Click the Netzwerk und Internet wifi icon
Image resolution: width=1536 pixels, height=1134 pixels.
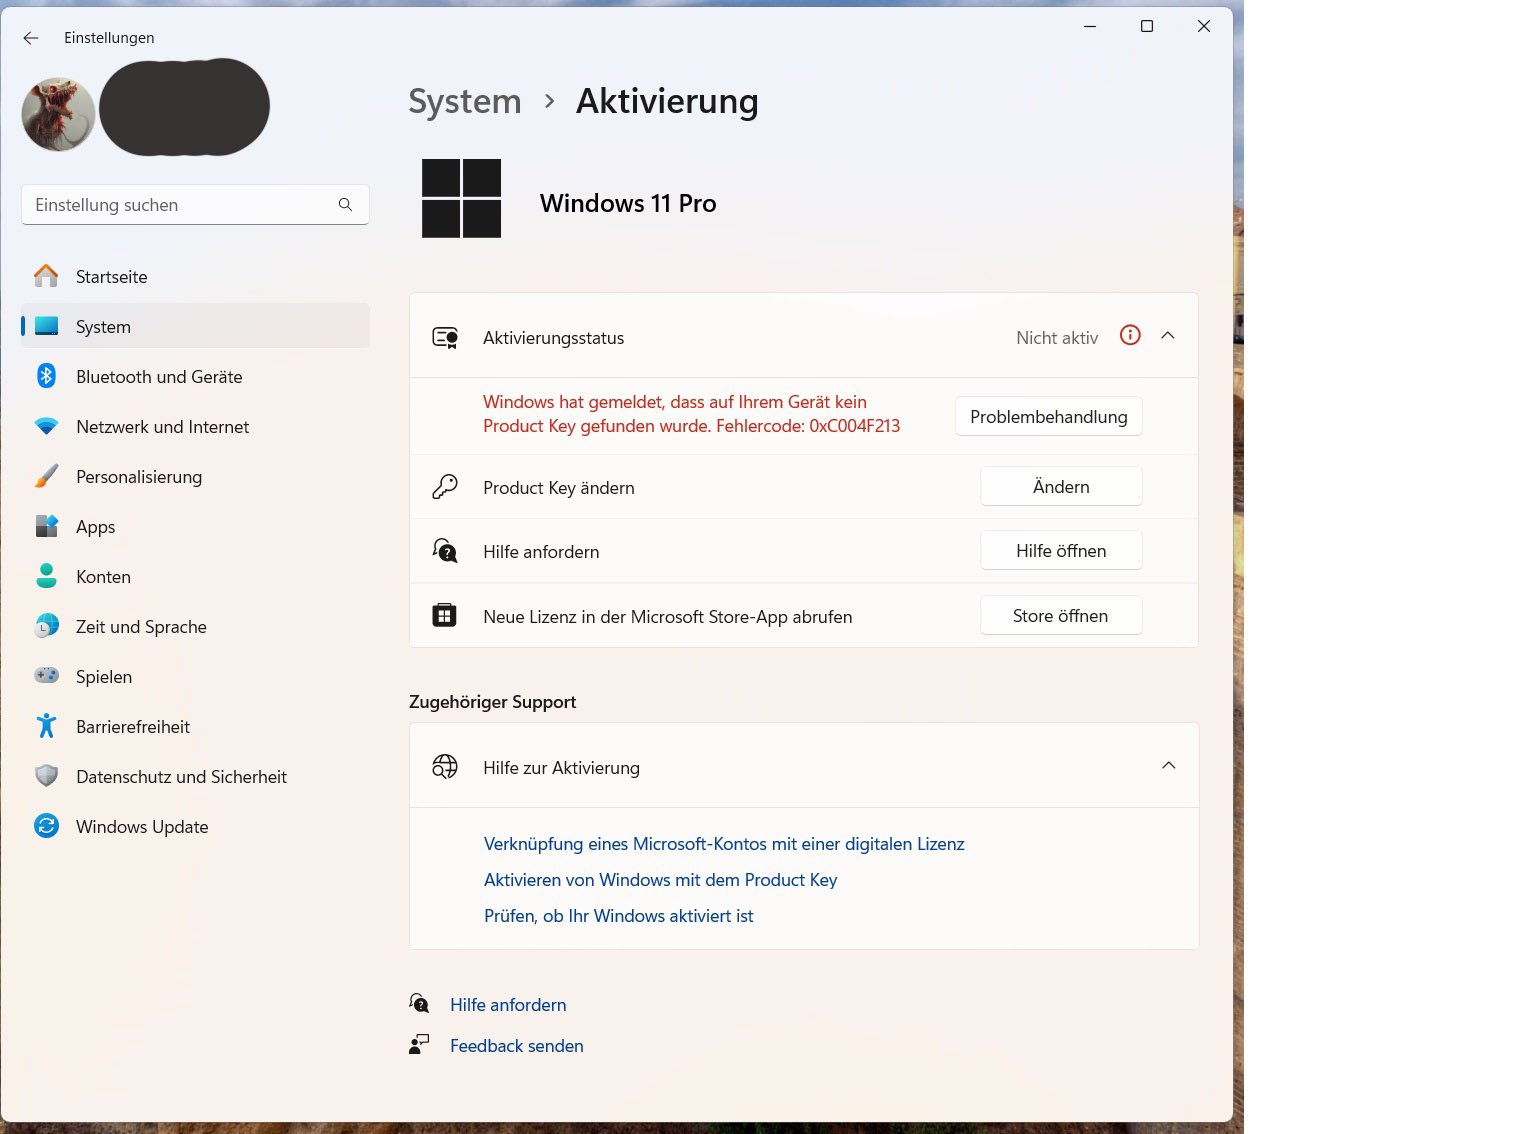click(x=46, y=426)
